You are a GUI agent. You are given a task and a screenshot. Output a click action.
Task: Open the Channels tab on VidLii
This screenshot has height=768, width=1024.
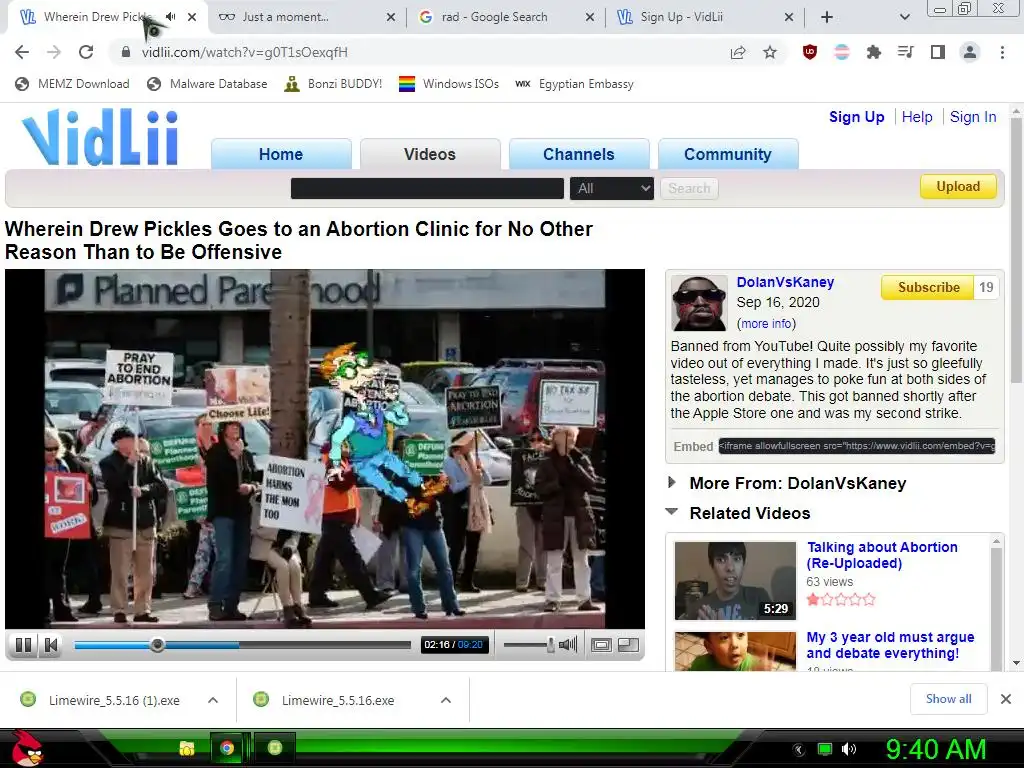579,154
